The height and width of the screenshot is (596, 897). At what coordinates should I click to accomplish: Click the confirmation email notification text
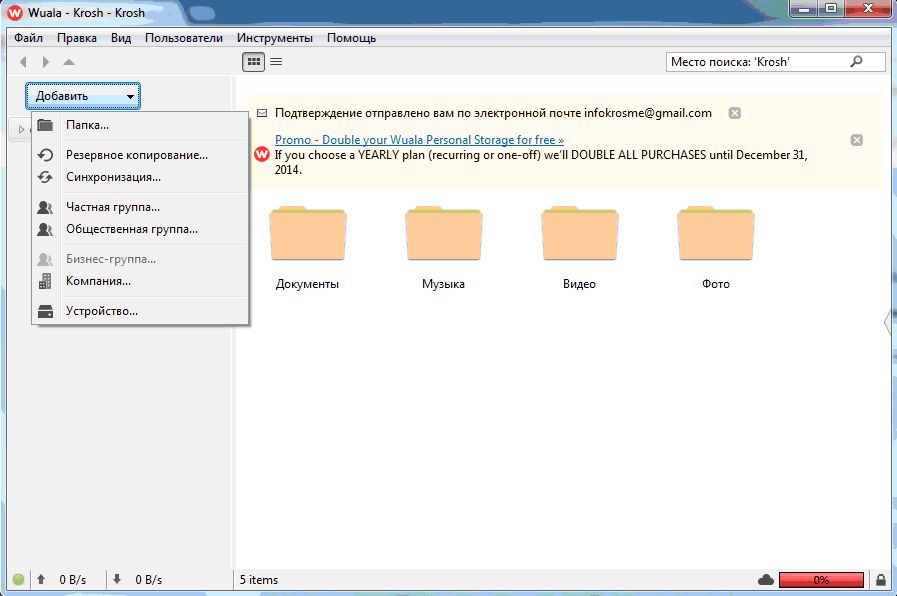pos(493,113)
